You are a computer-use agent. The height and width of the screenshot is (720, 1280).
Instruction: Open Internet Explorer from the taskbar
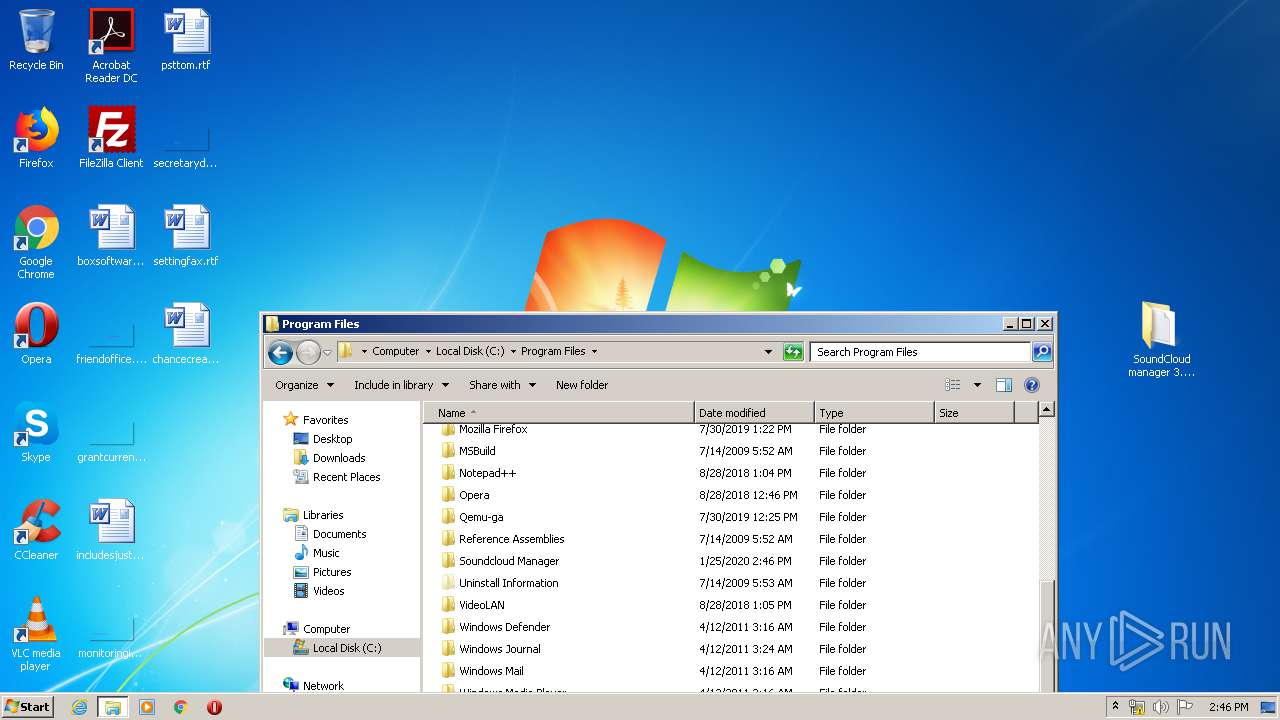[79, 707]
